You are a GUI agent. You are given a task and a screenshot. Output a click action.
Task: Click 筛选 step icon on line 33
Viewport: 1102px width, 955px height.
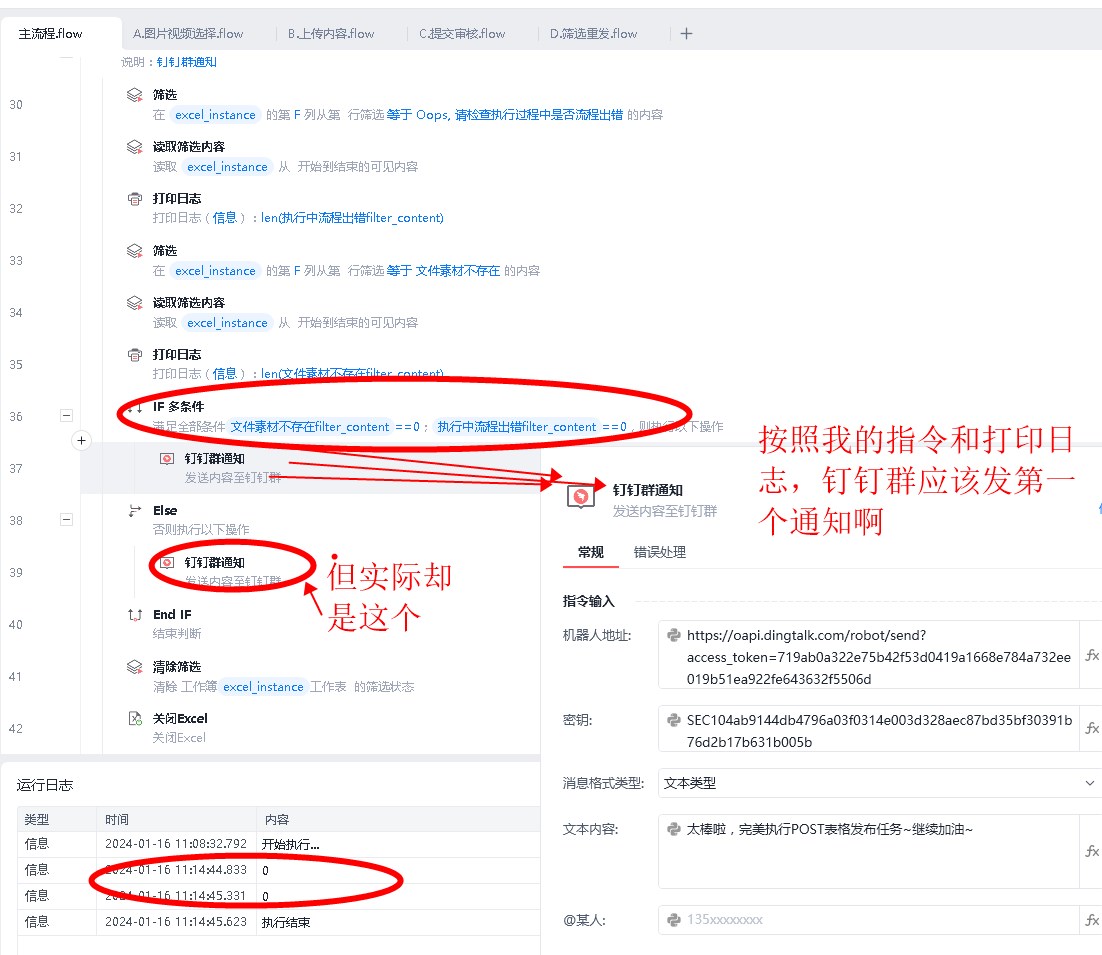point(134,251)
